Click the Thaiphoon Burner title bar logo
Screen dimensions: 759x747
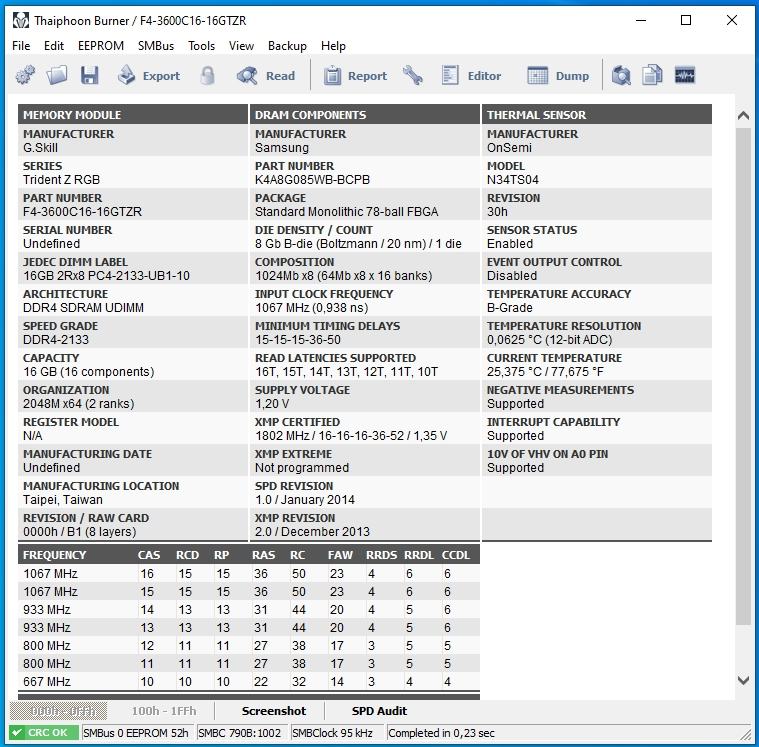(21, 20)
